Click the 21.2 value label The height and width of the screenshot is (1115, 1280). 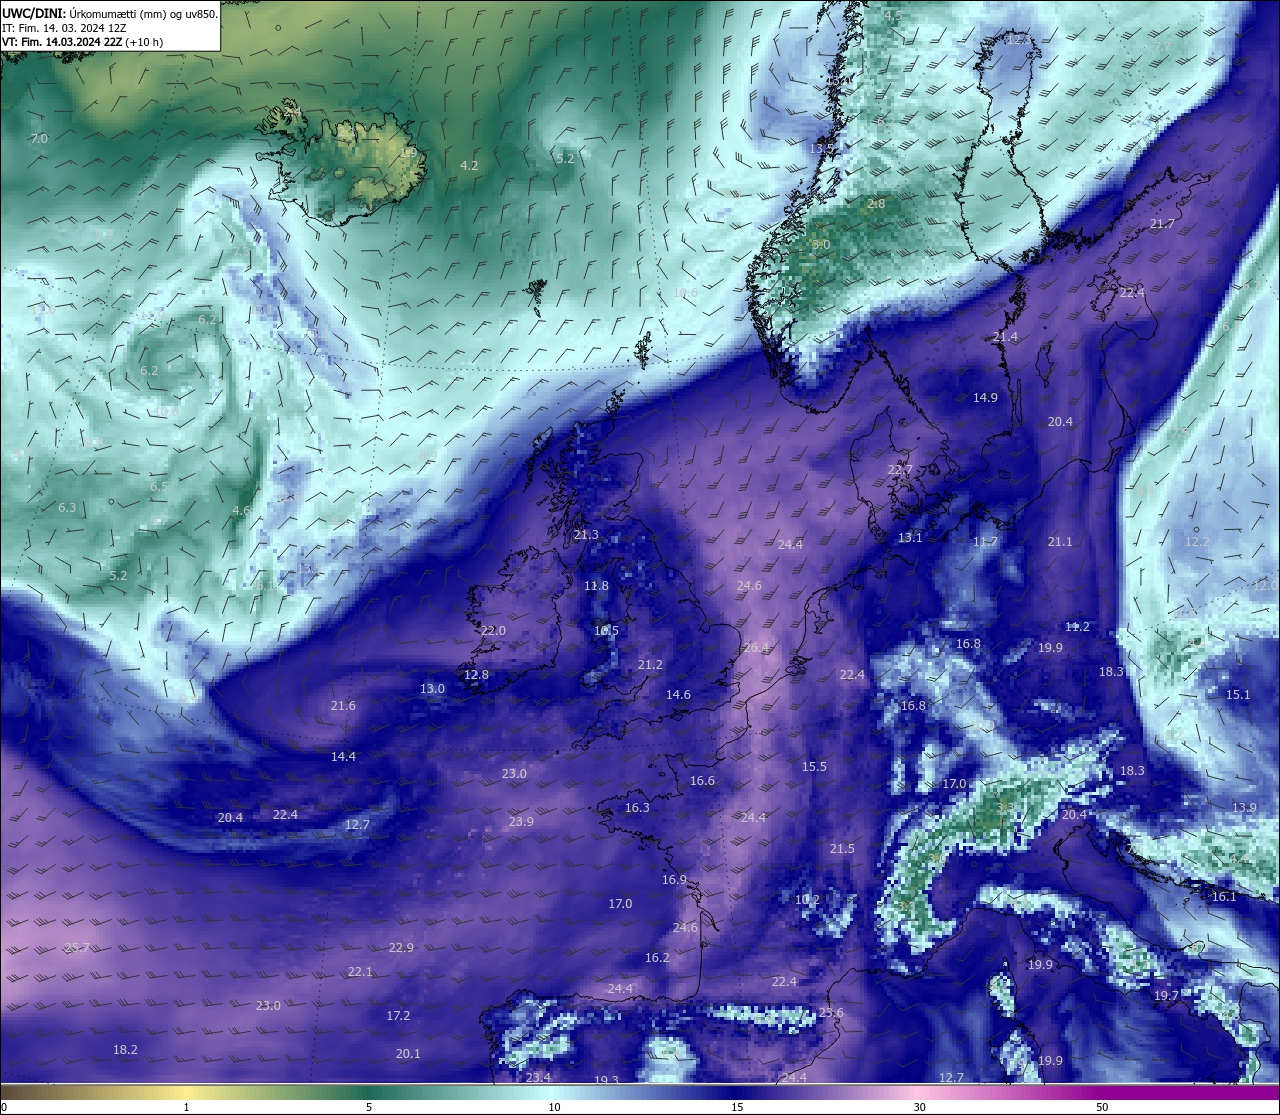[650, 664]
